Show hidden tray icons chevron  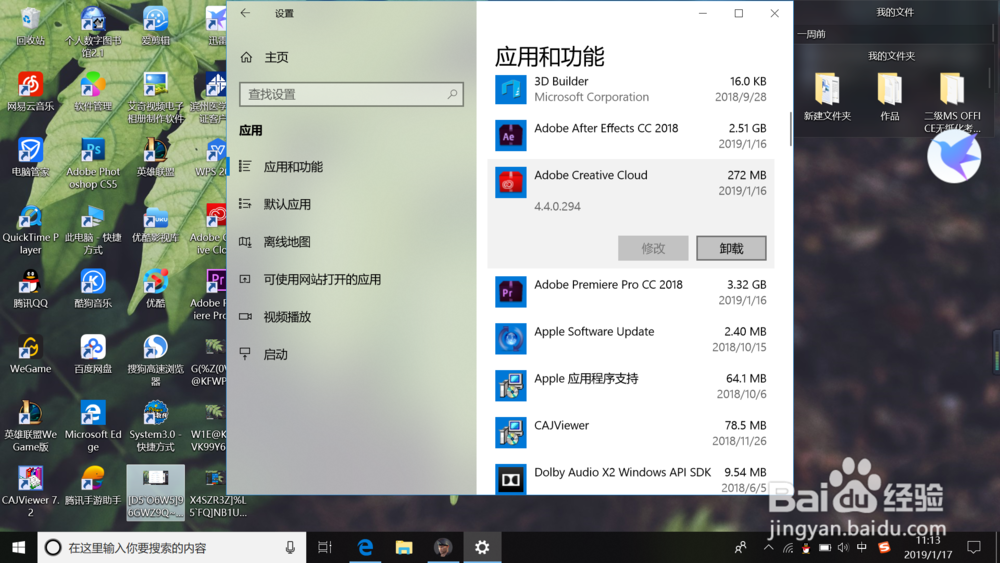click(768, 547)
